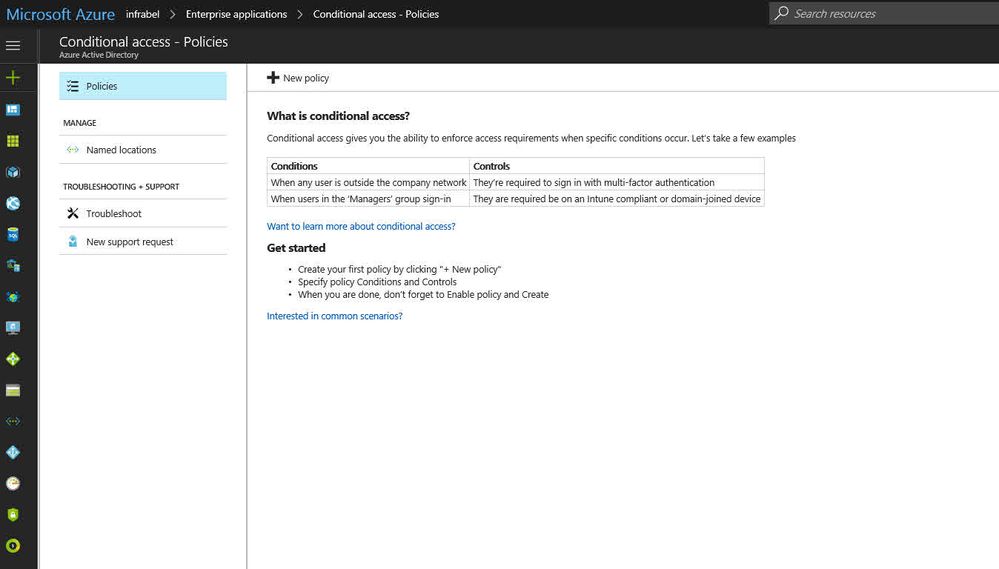Go to the Enterprise applications breadcrumb
999x569 pixels.
pos(236,14)
